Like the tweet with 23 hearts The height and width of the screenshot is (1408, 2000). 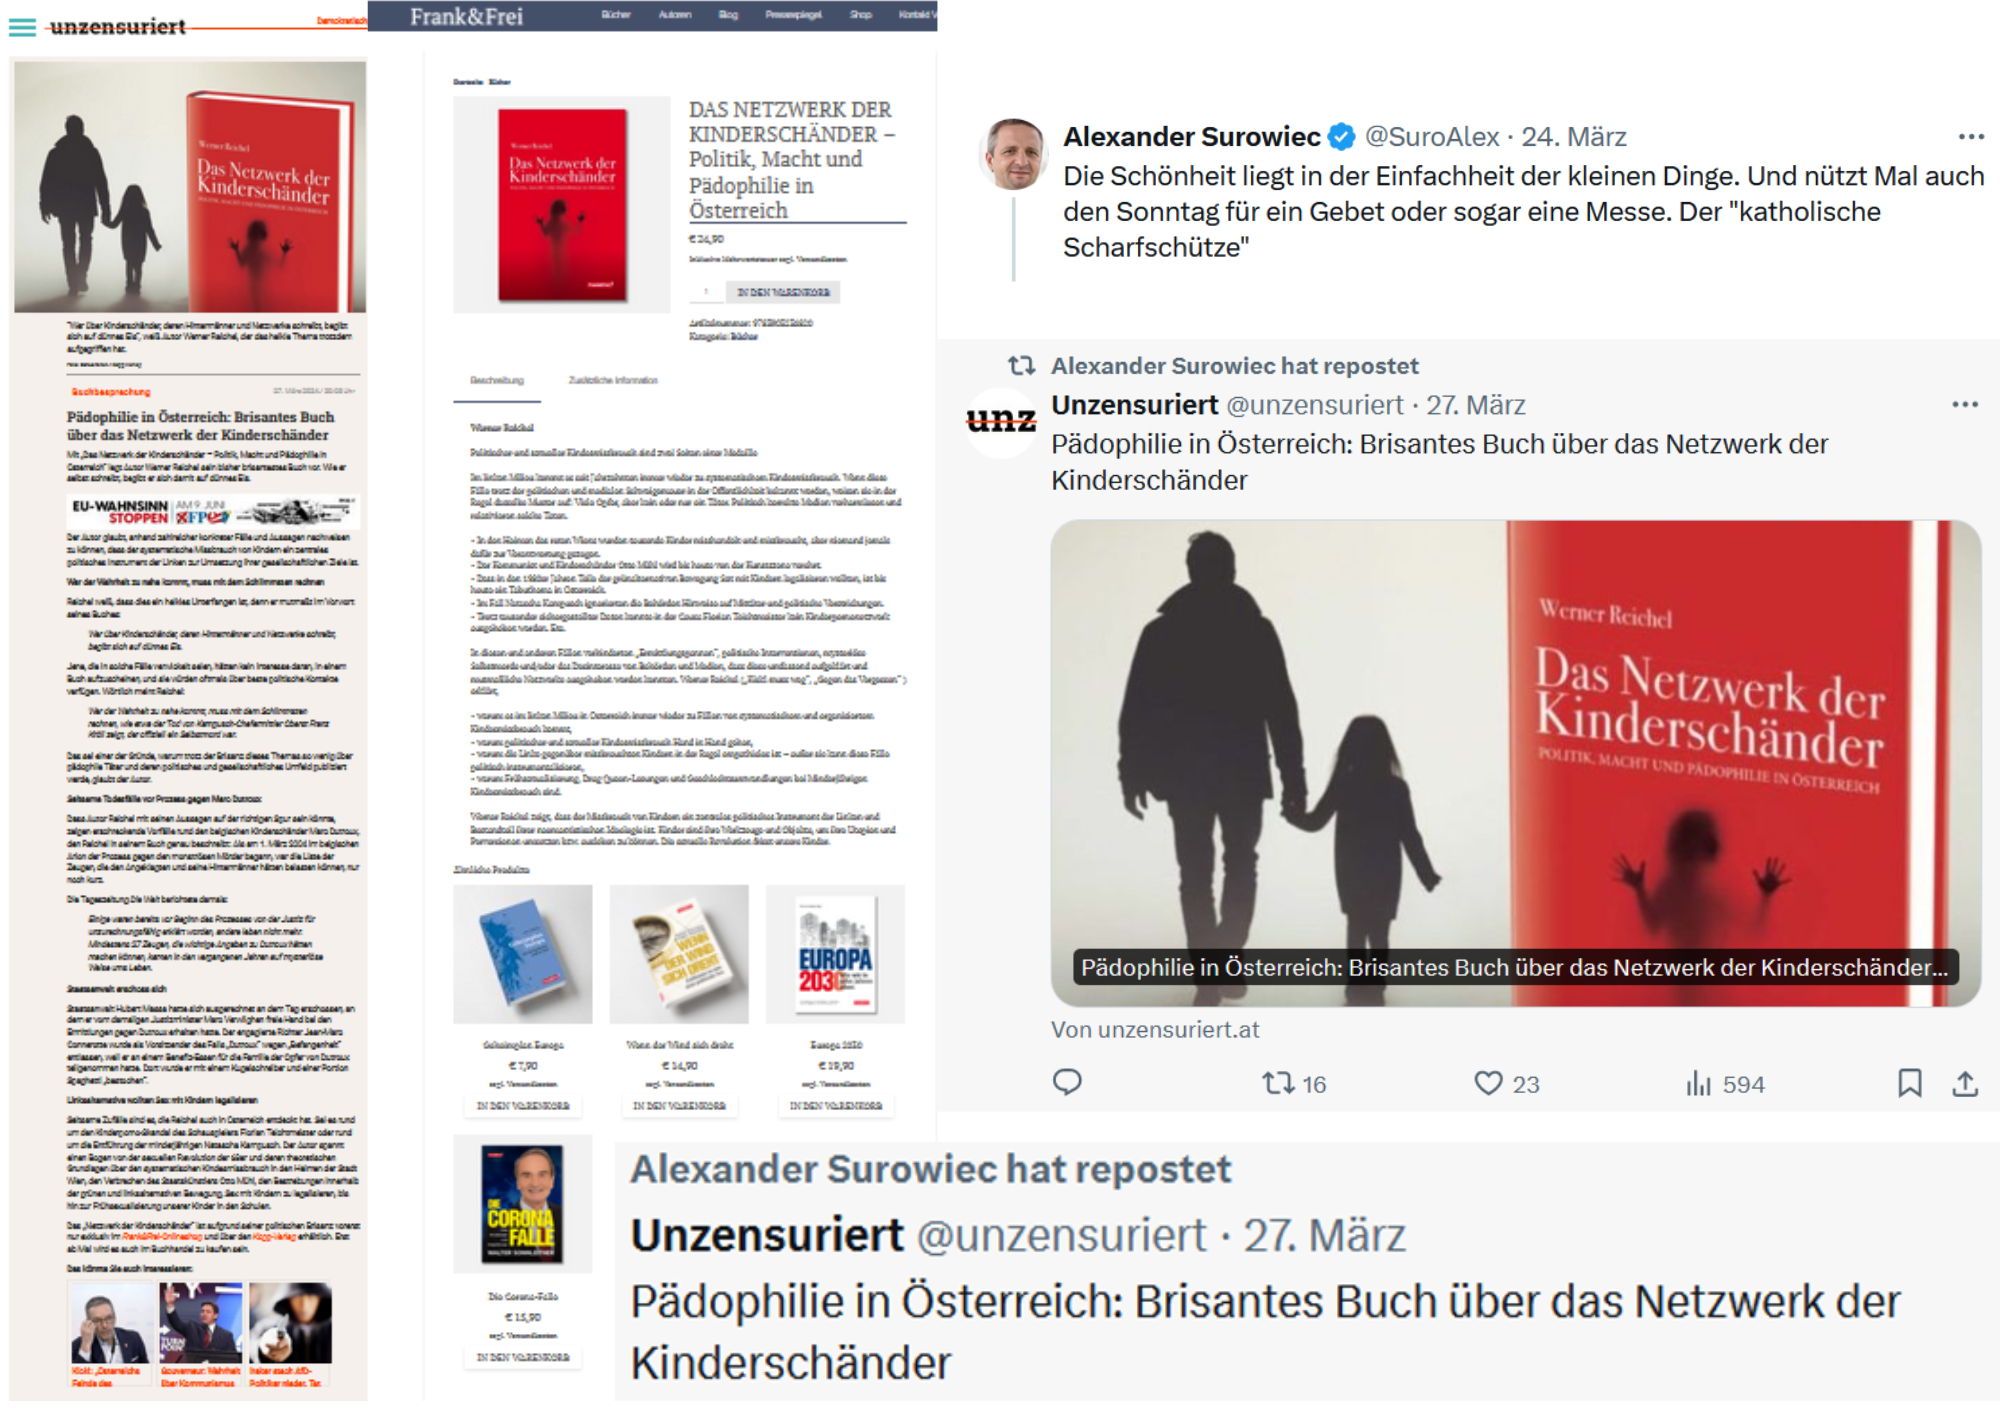1506,1084
